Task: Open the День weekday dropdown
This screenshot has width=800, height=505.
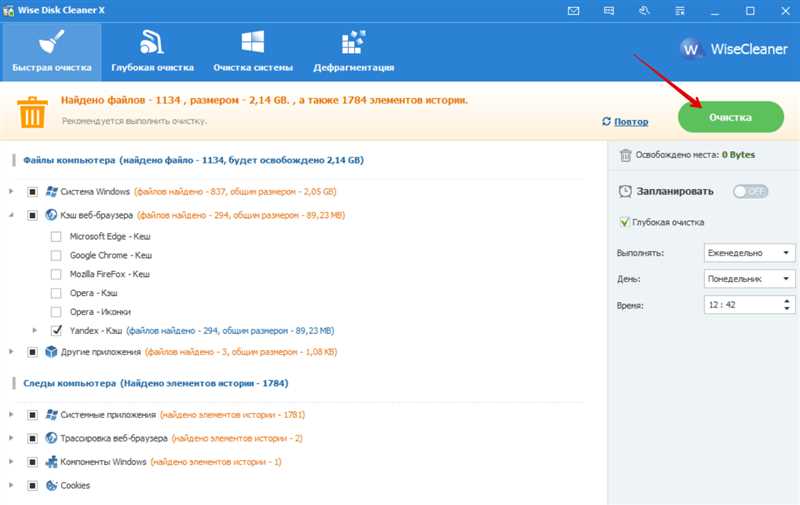Action: click(749, 279)
